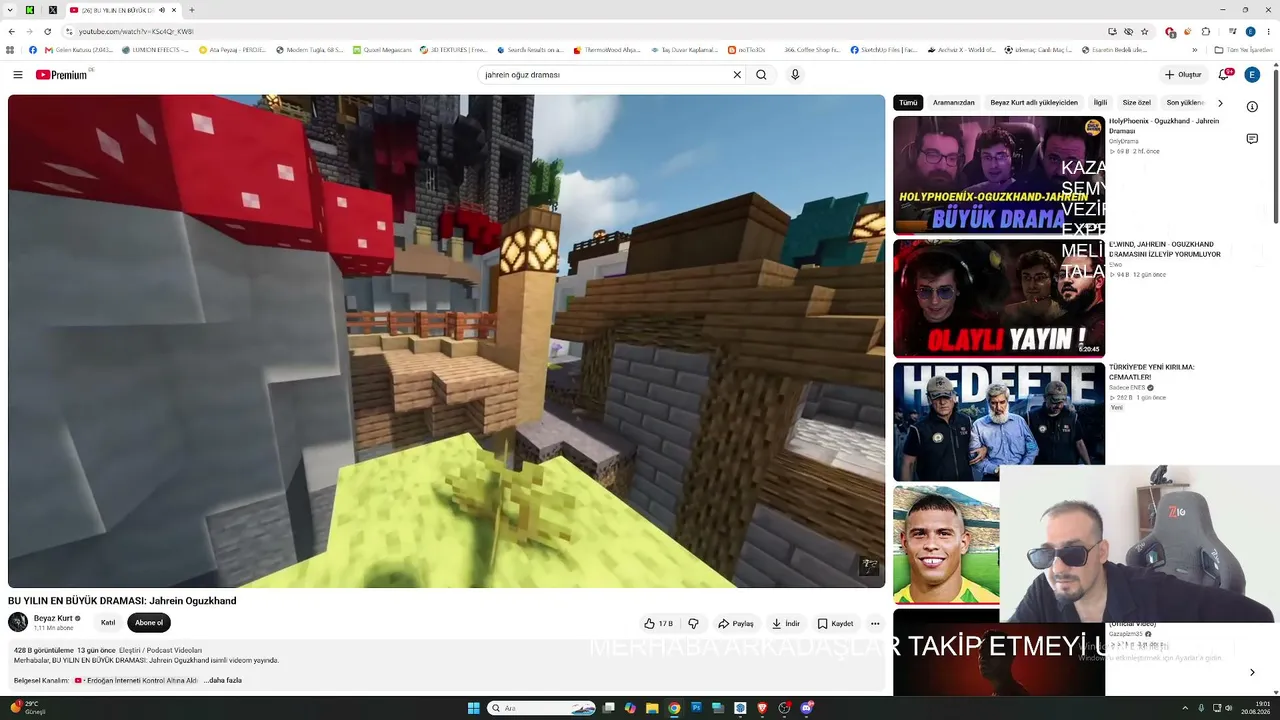The height and width of the screenshot is (720, 1280).
Task: Close the YouTube browser tab
Action: click(174, 10)
